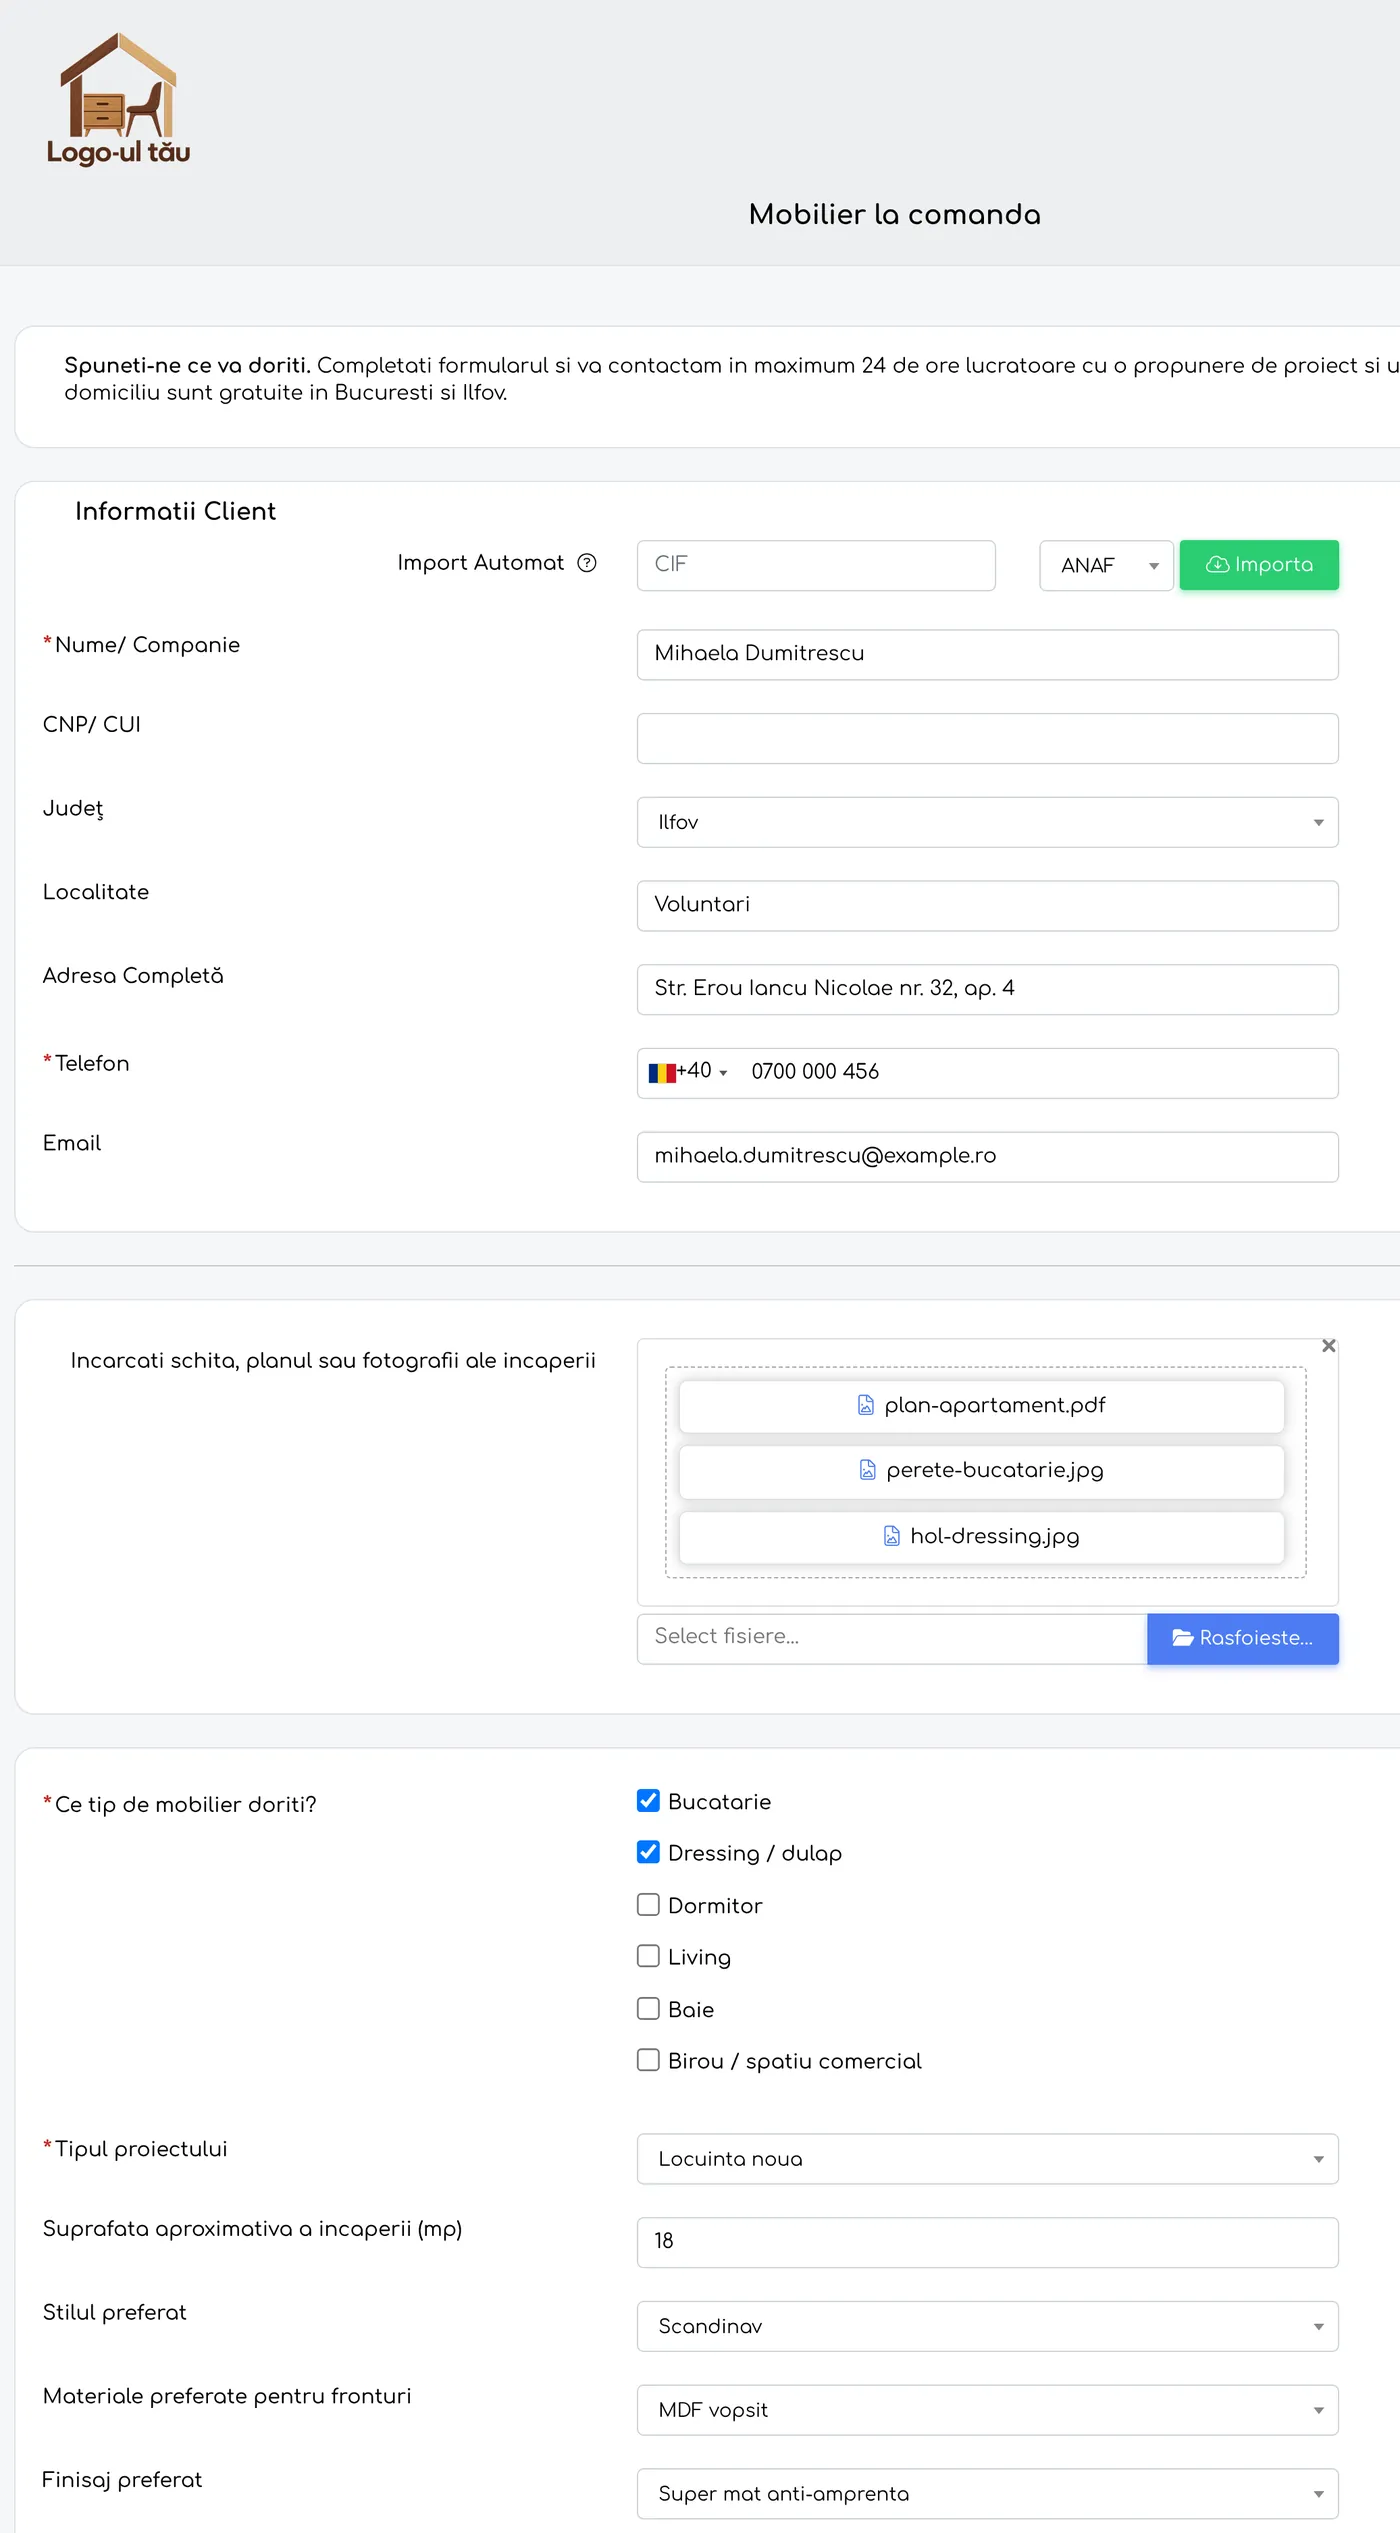Screen dimensions: 1400x2533
Task: Click the furniture house logo
Action: pyautogui.click(x=118, y=98)
